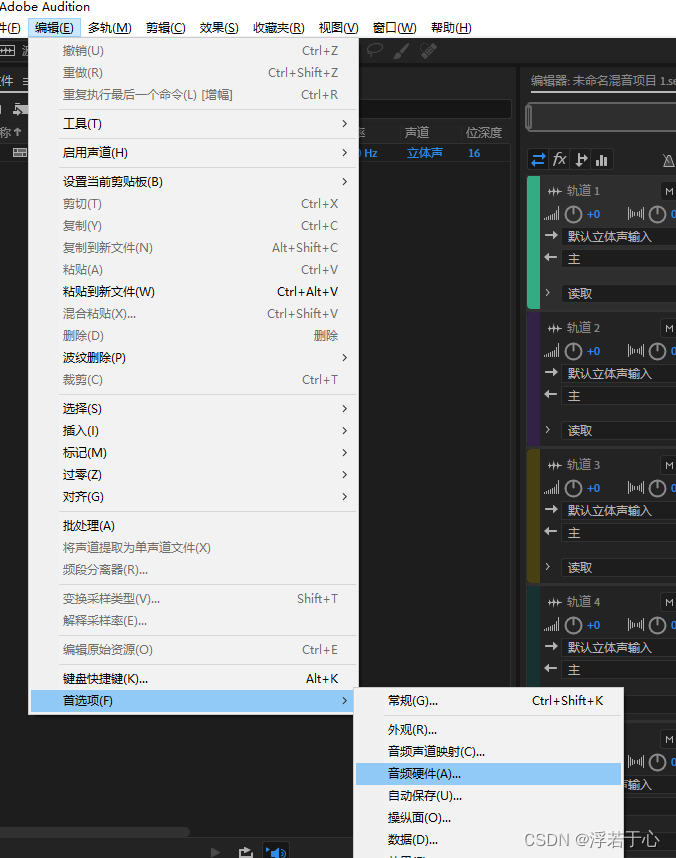
Task: Mute 轨道 2 with its M button
Action: coord(669,328)
